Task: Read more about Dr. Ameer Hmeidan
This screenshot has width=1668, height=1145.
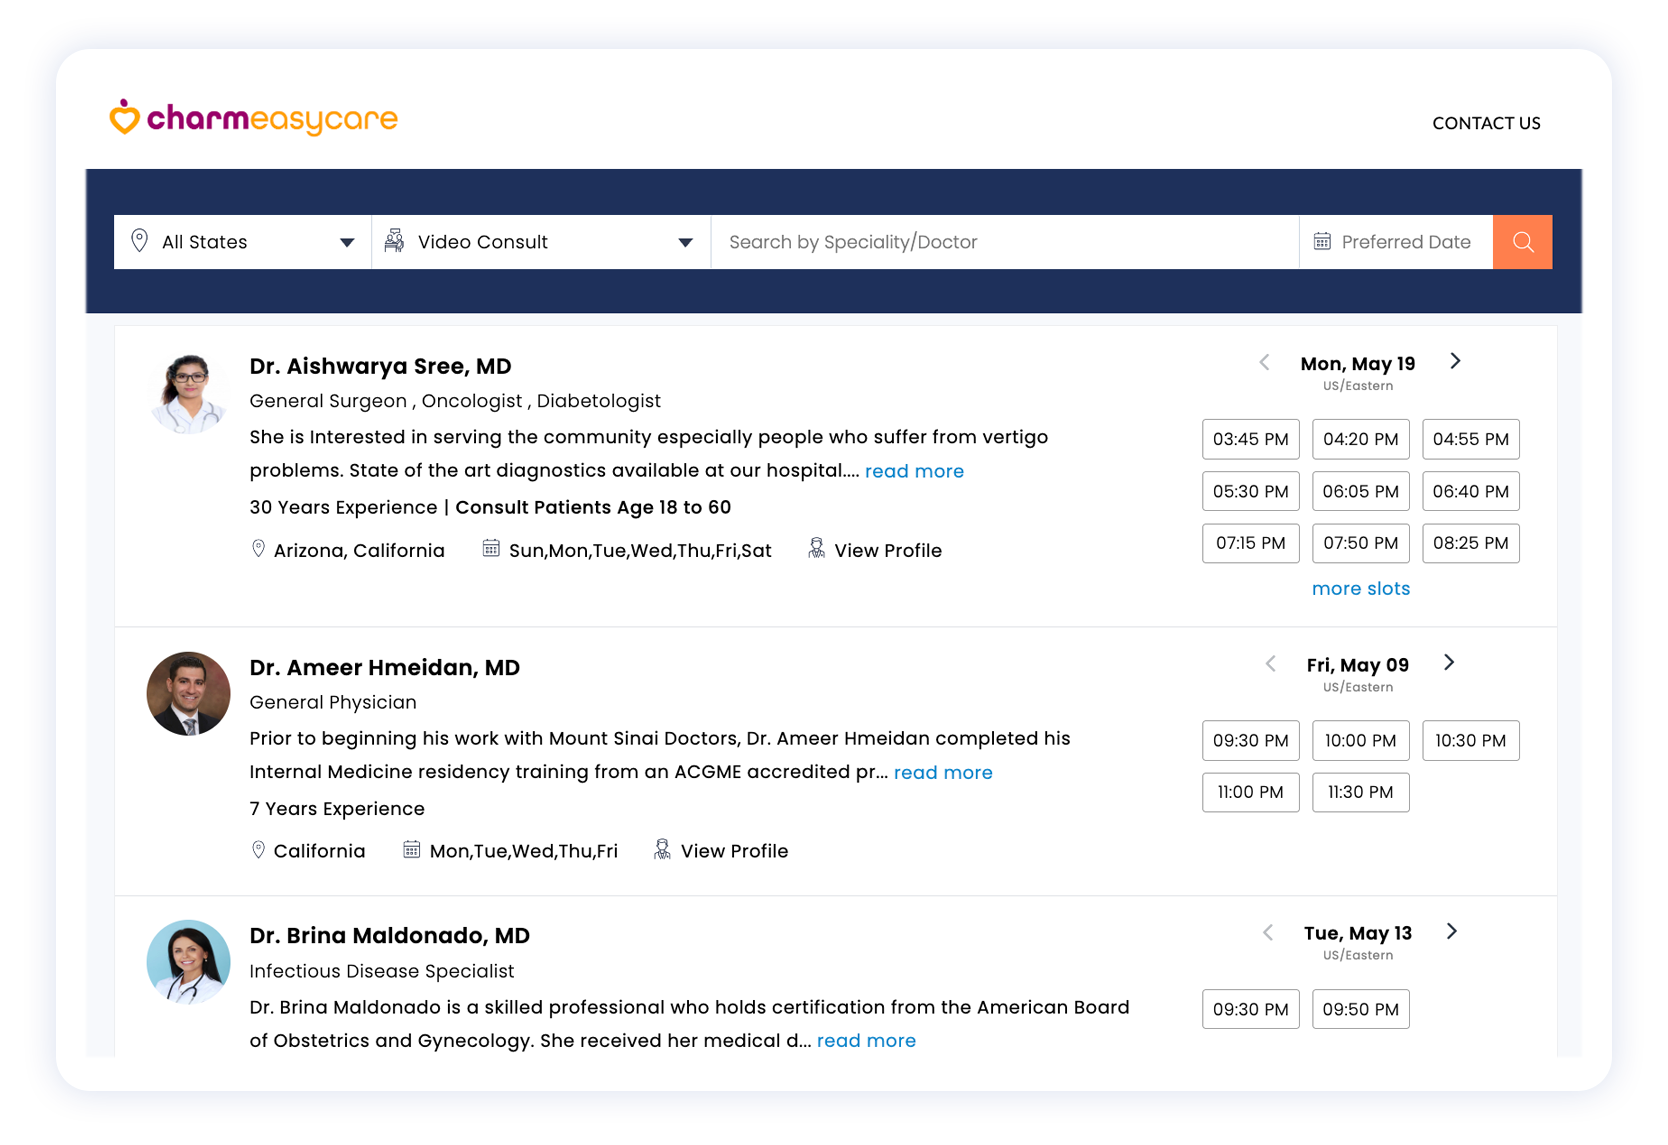Action: point(942,772)
